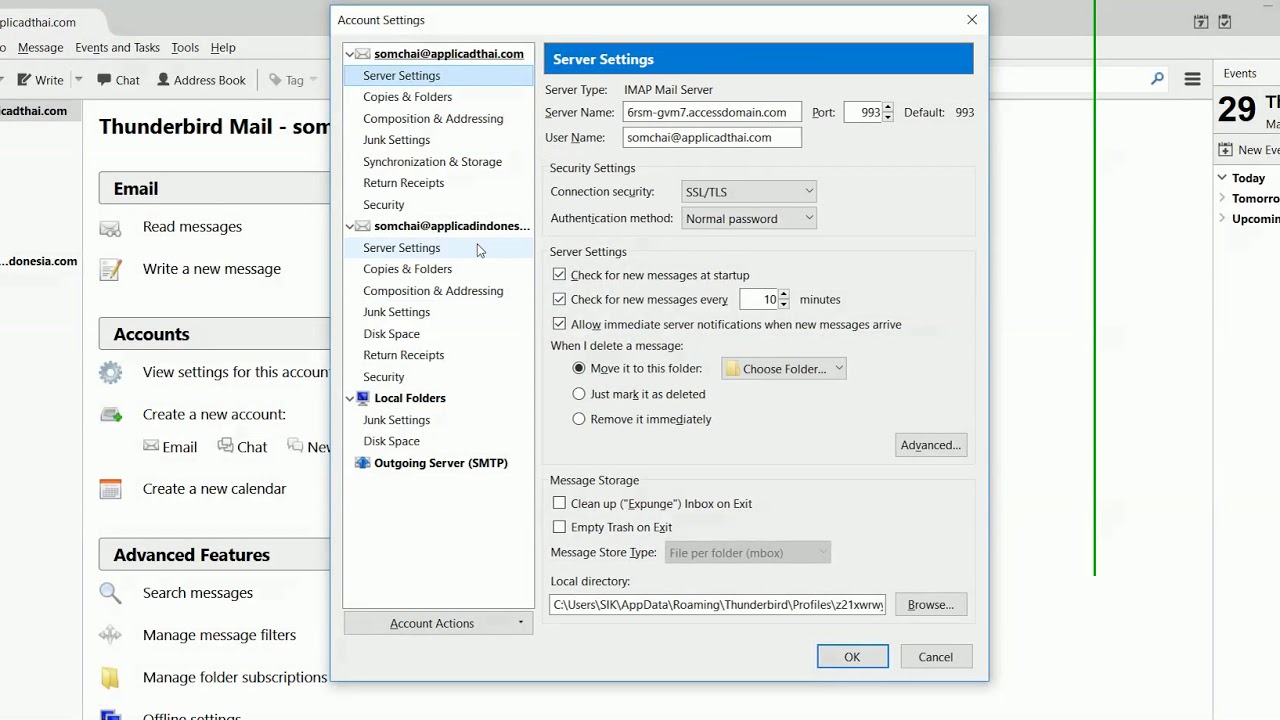Screen dimensions: 1280x720
Task: Click the New Event calendar icon
Action: point(1225,150)
